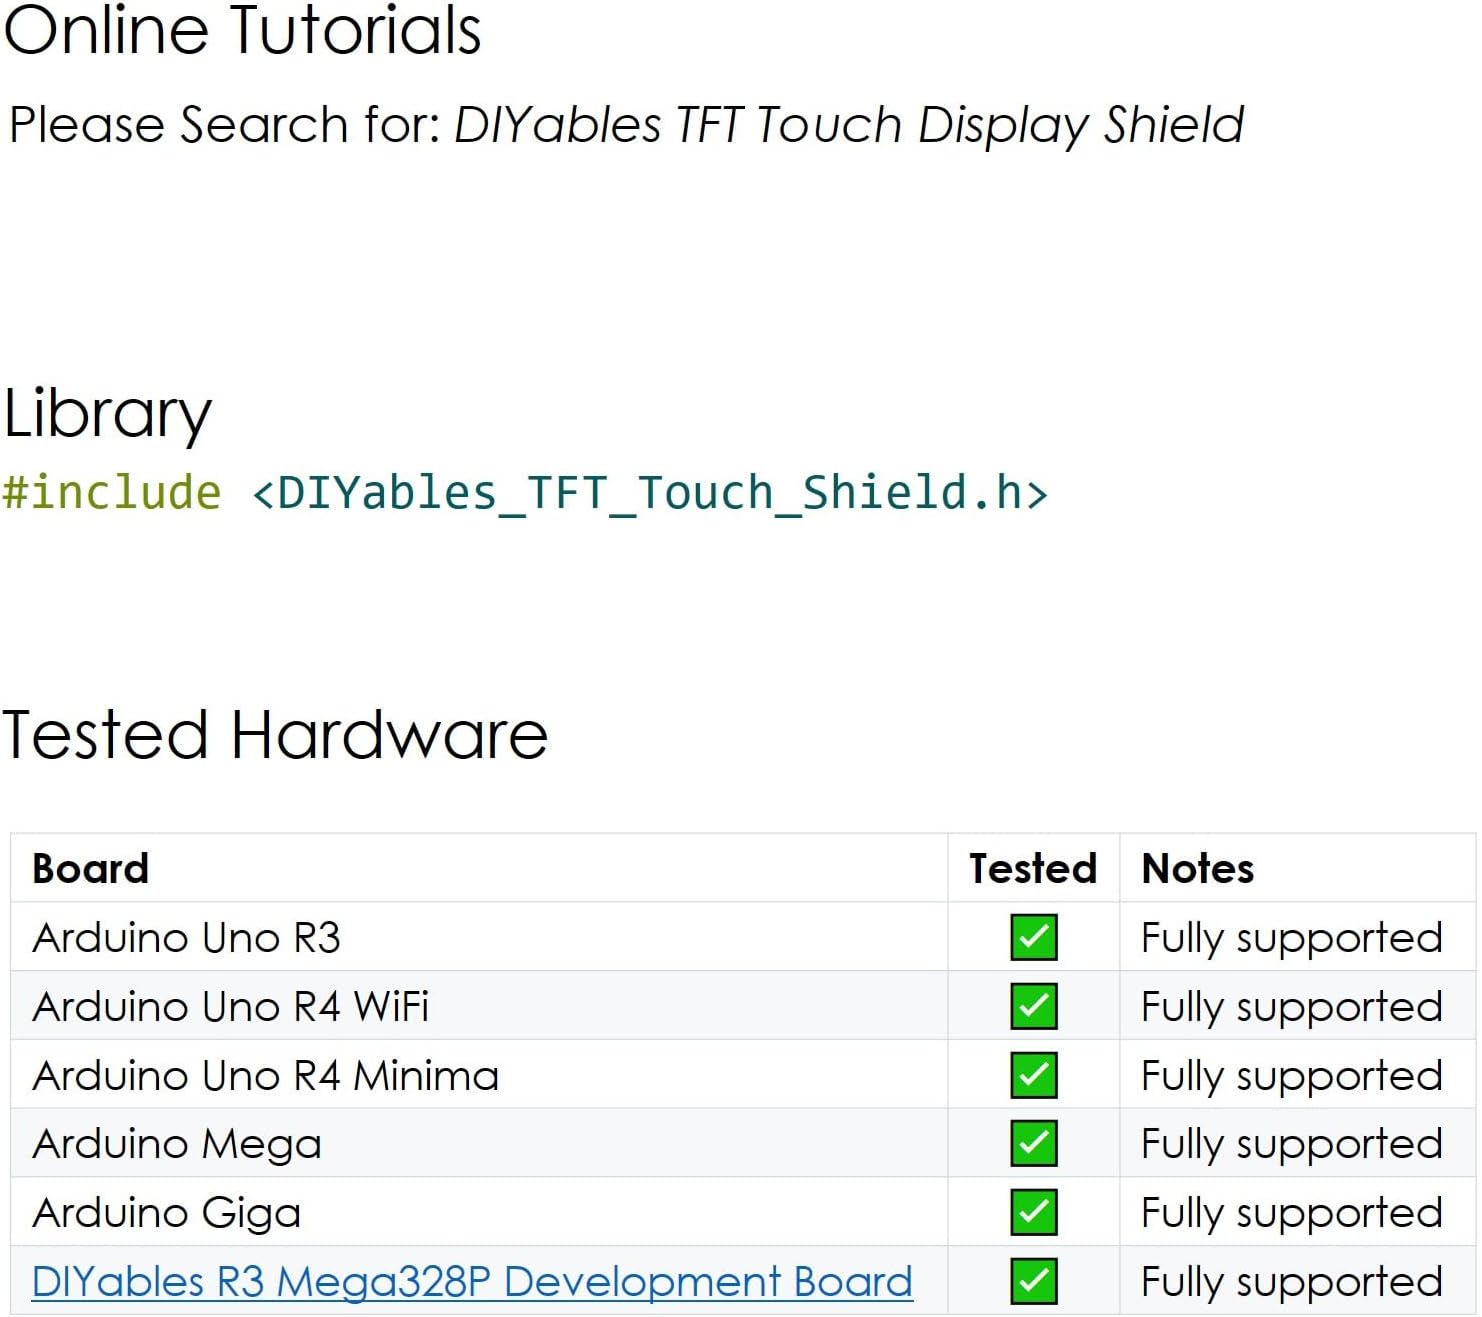Viewport: 1482px width, 1317px height.
Task: Click "Fully supported" in the Arduino Mega row
Action: click(1292, 1145)
